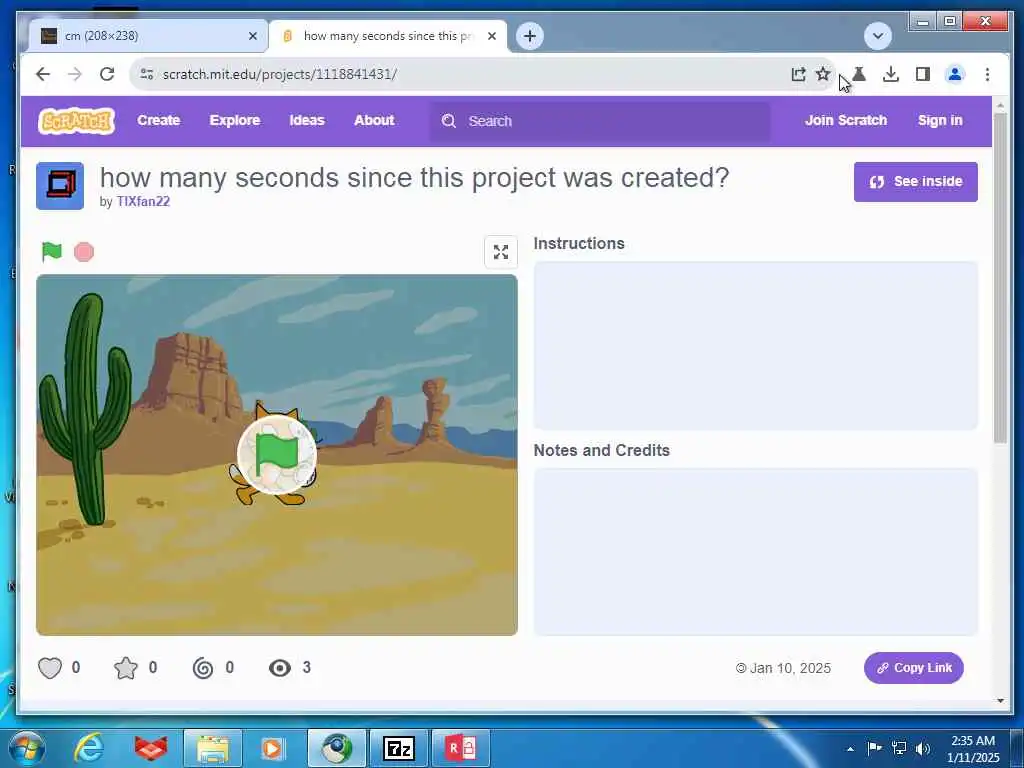
Task: Open the About menu item
Action: pyautogui.click(x=374, y=120)
